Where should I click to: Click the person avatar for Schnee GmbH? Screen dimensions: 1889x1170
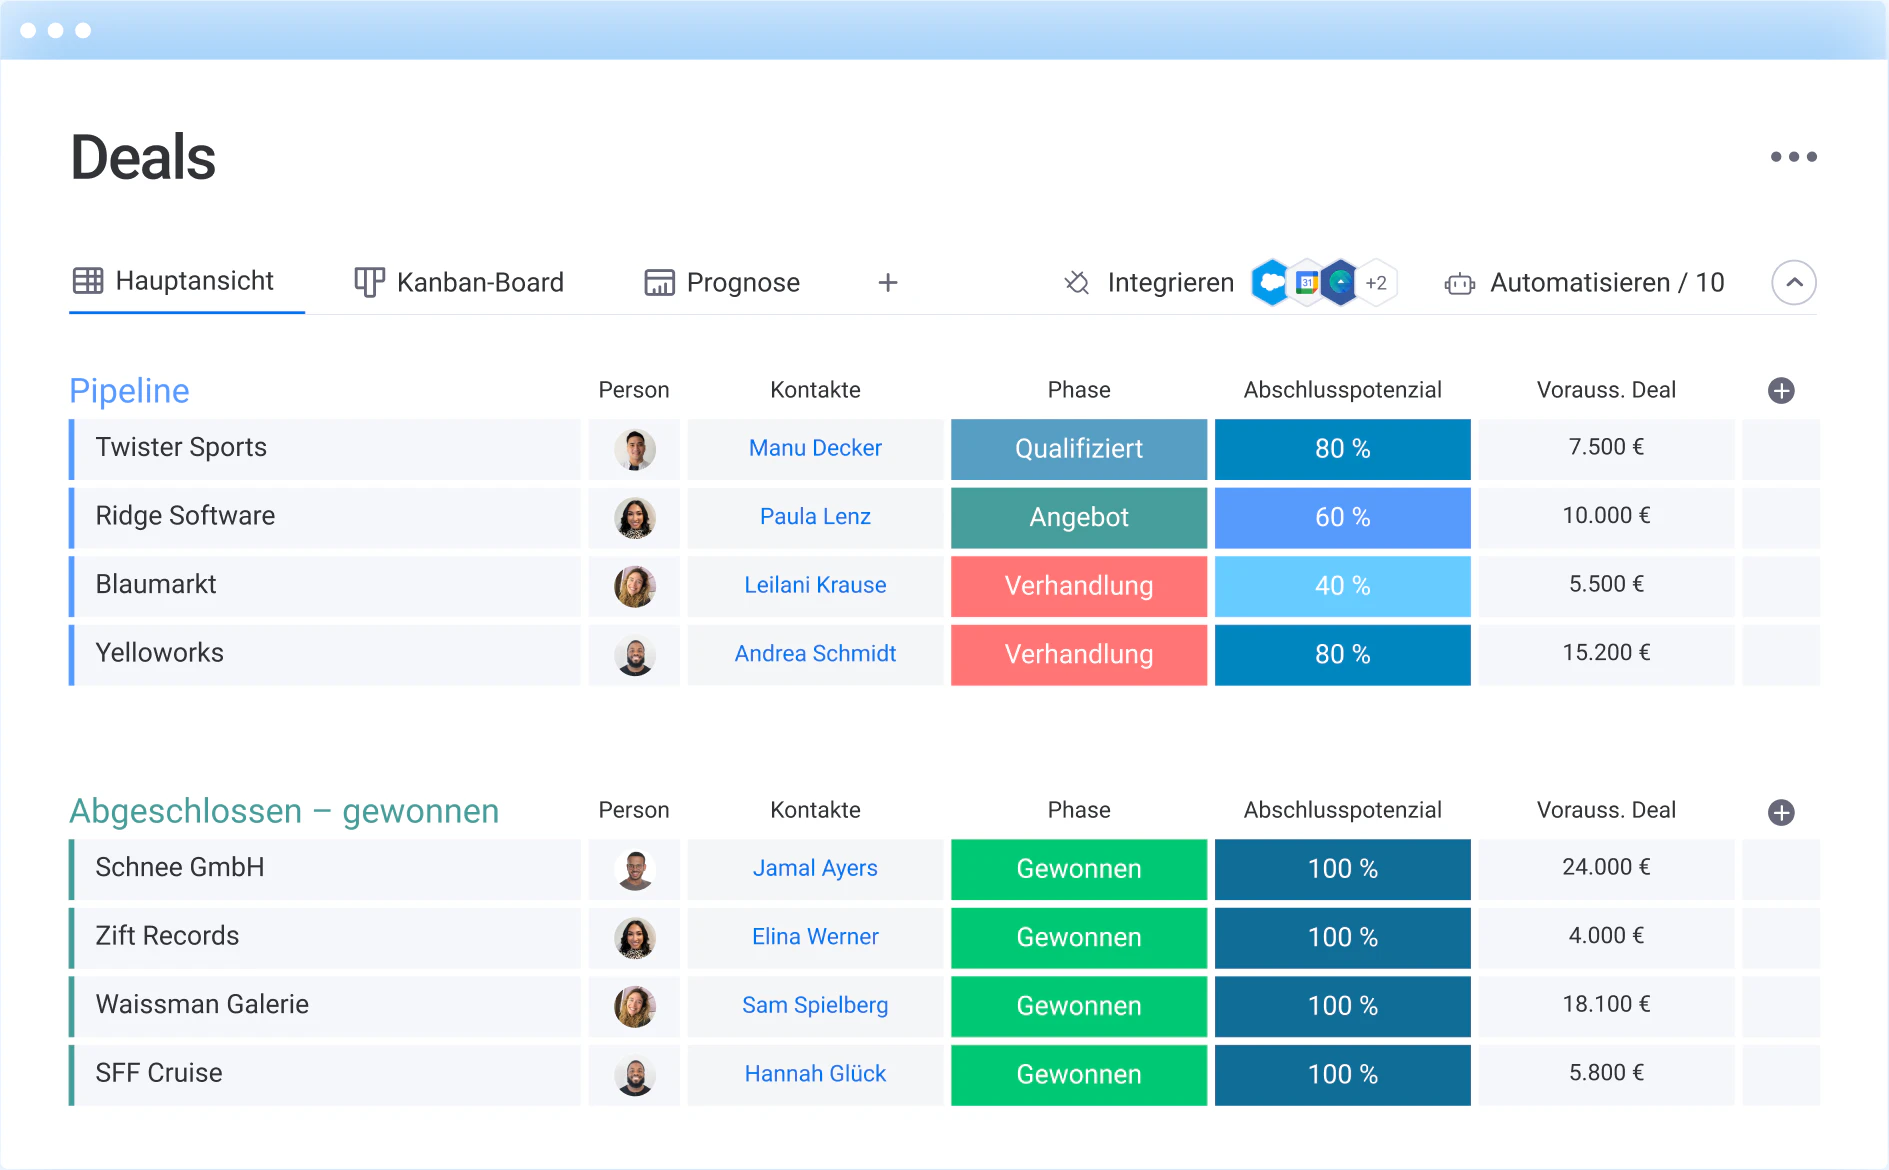[x=635, y=869]
